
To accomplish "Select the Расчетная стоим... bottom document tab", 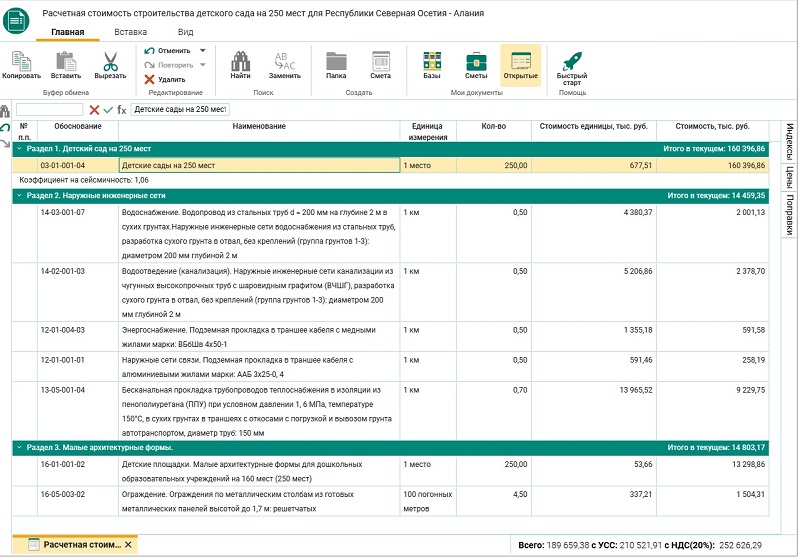I will tap(75, 545).
